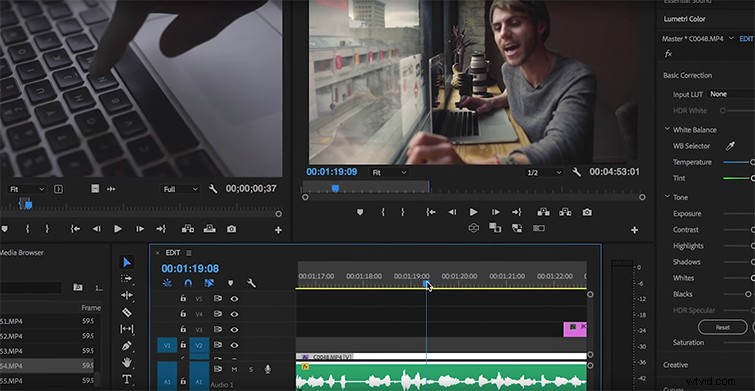Viewport: 755px width, 391px height.
Task: Select the Selection arrow tool
Action: click(x=127, y=262)
